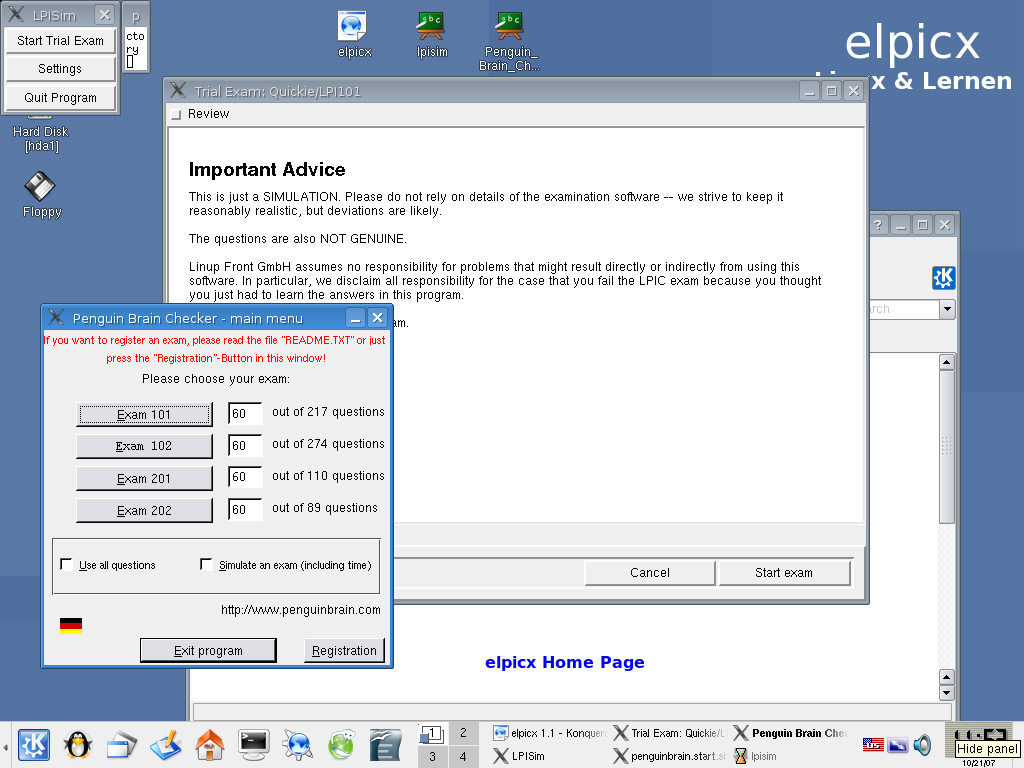The height and width of the screenshot is (768, 1024).
Task: Click the X window menu icon of Trial Exam
Action: (x=178, y=91)
